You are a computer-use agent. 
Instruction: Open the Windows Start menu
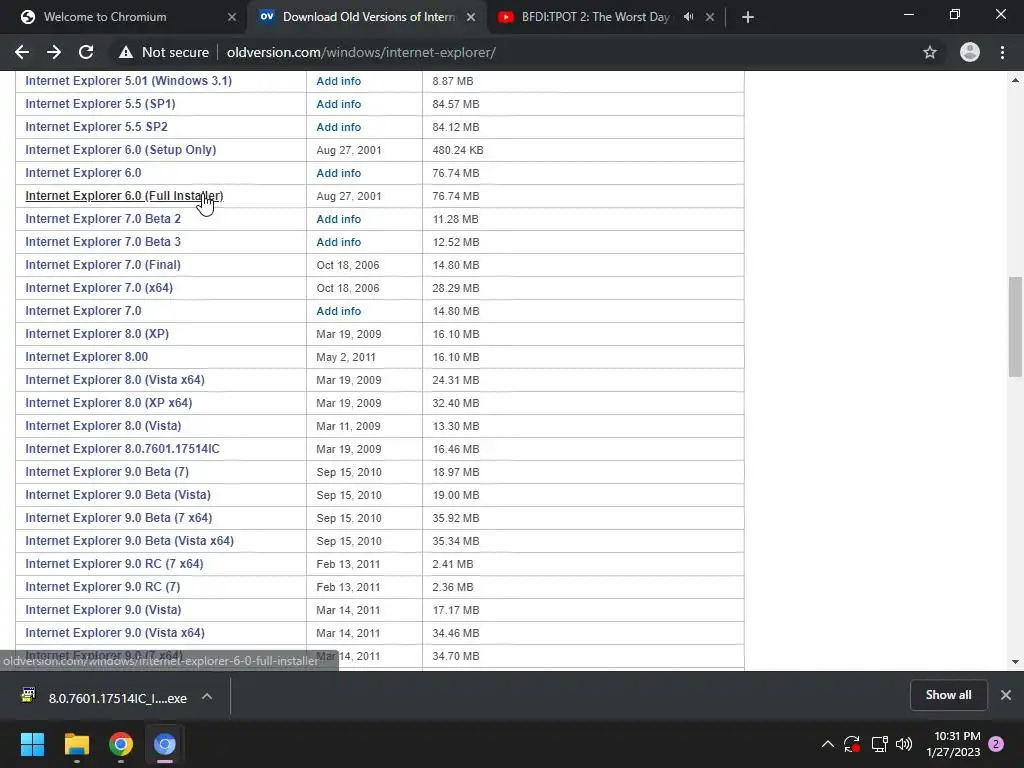coord(32,744)
